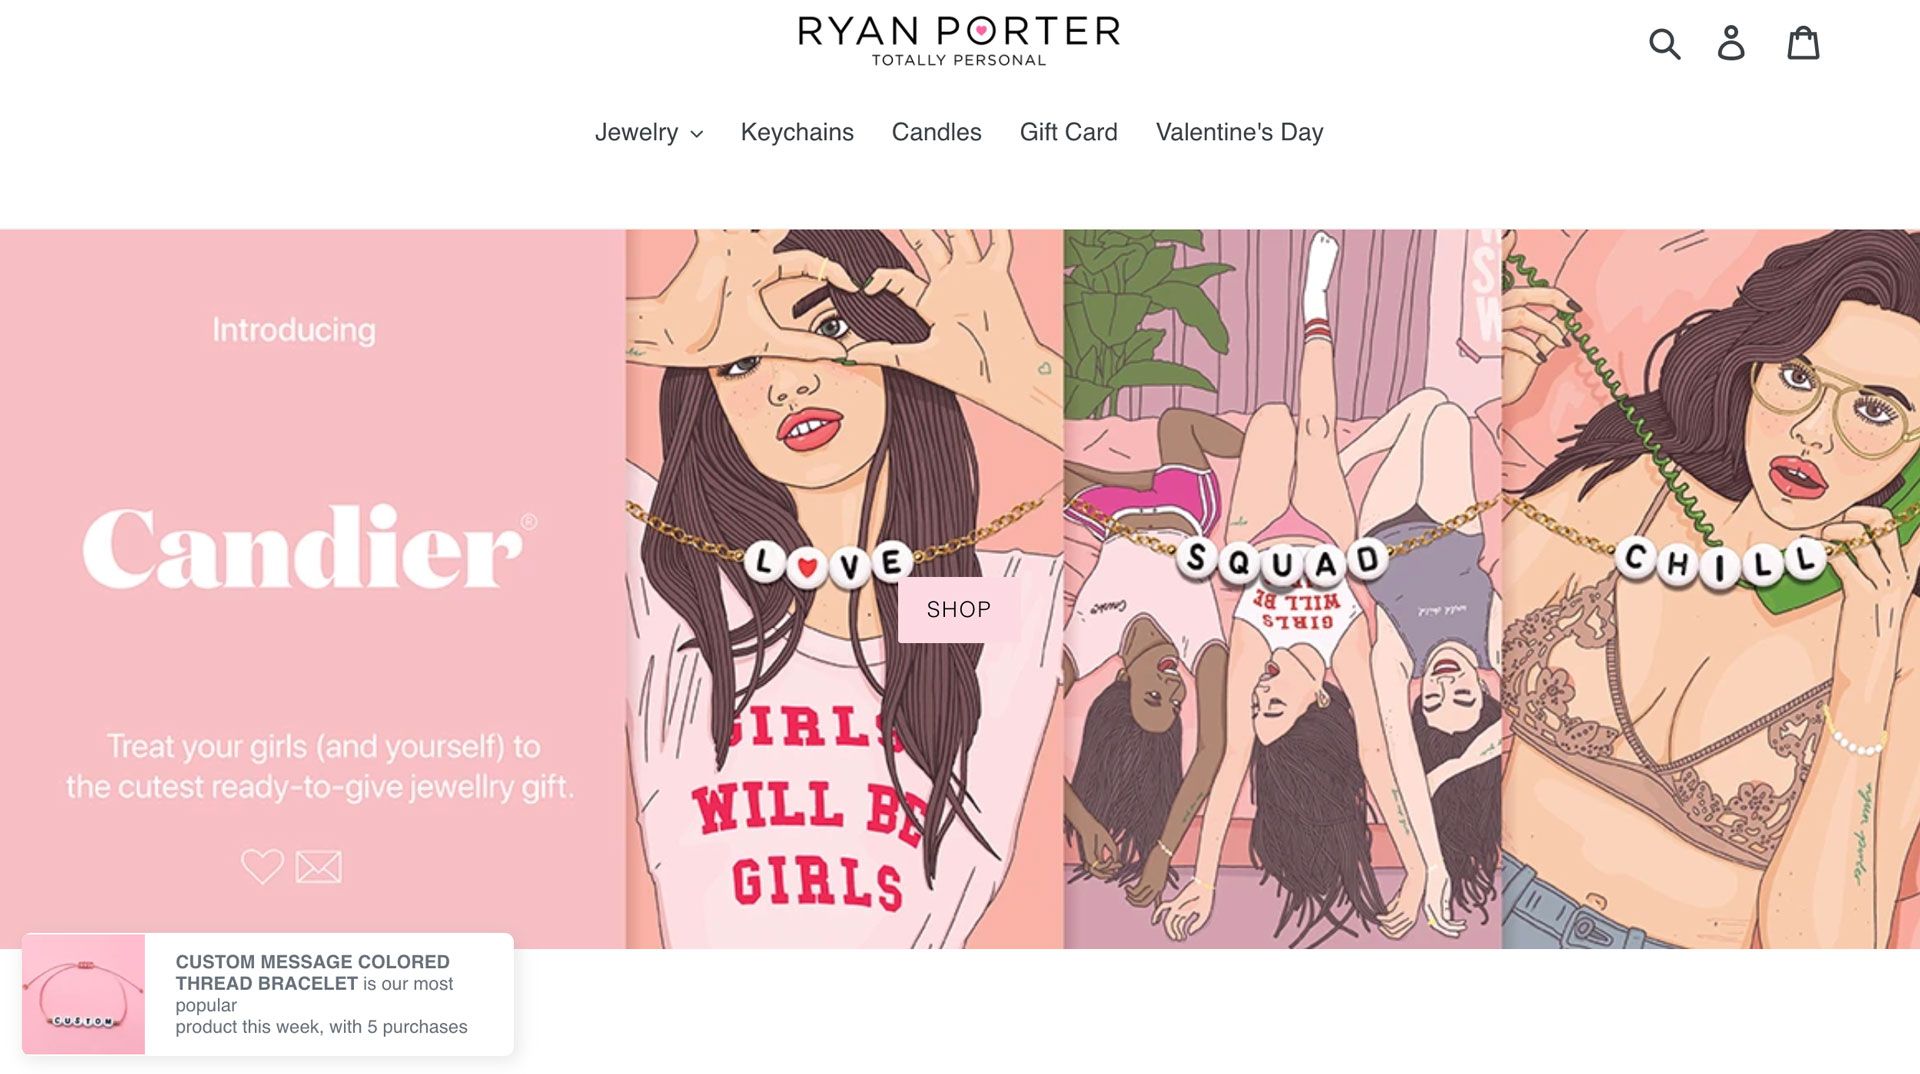1920x1074 pixels.
Task: Open the Candles category
Action: pos(936,132)
